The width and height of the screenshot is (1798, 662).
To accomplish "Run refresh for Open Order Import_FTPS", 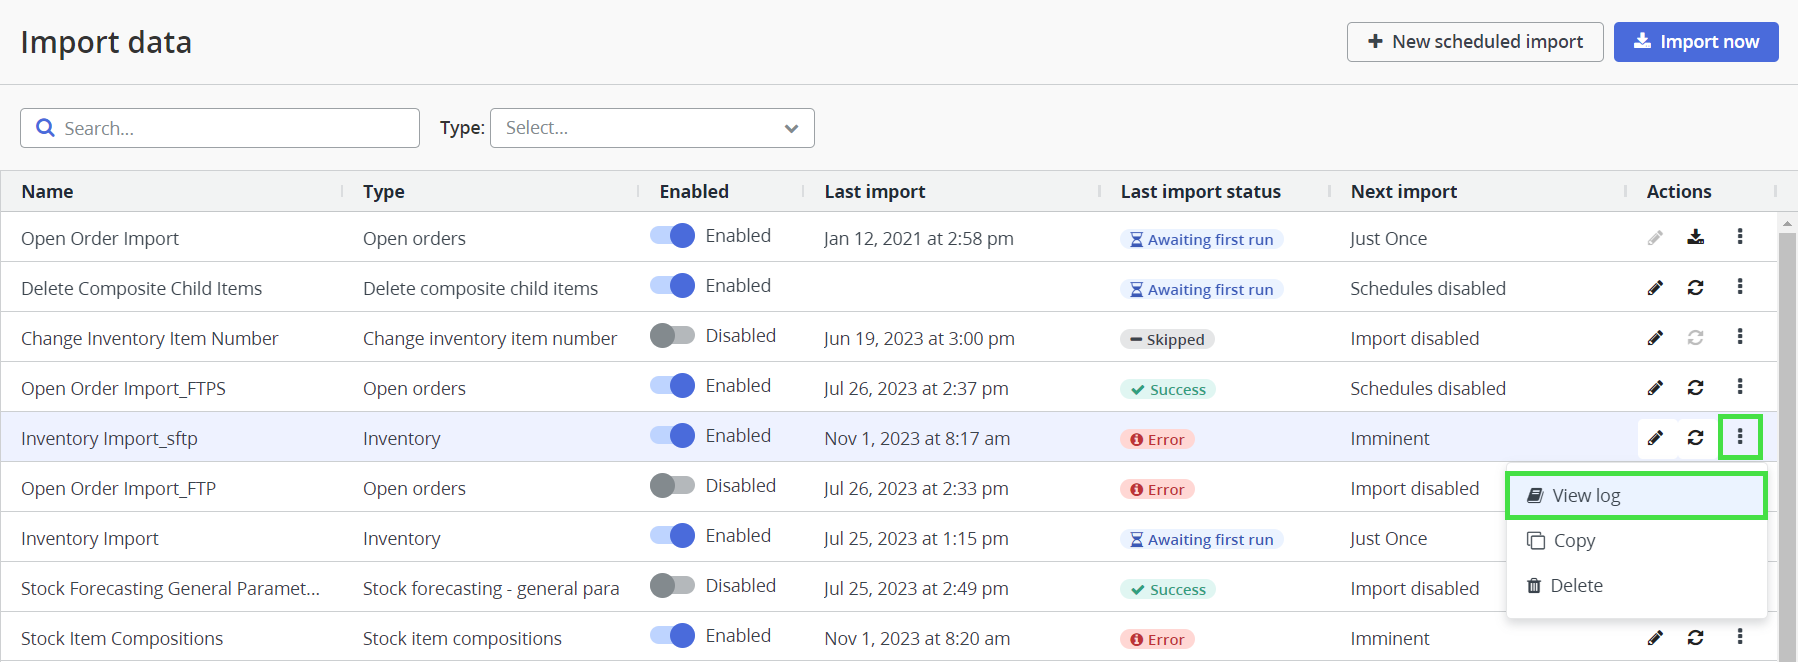I will 1695,388.
